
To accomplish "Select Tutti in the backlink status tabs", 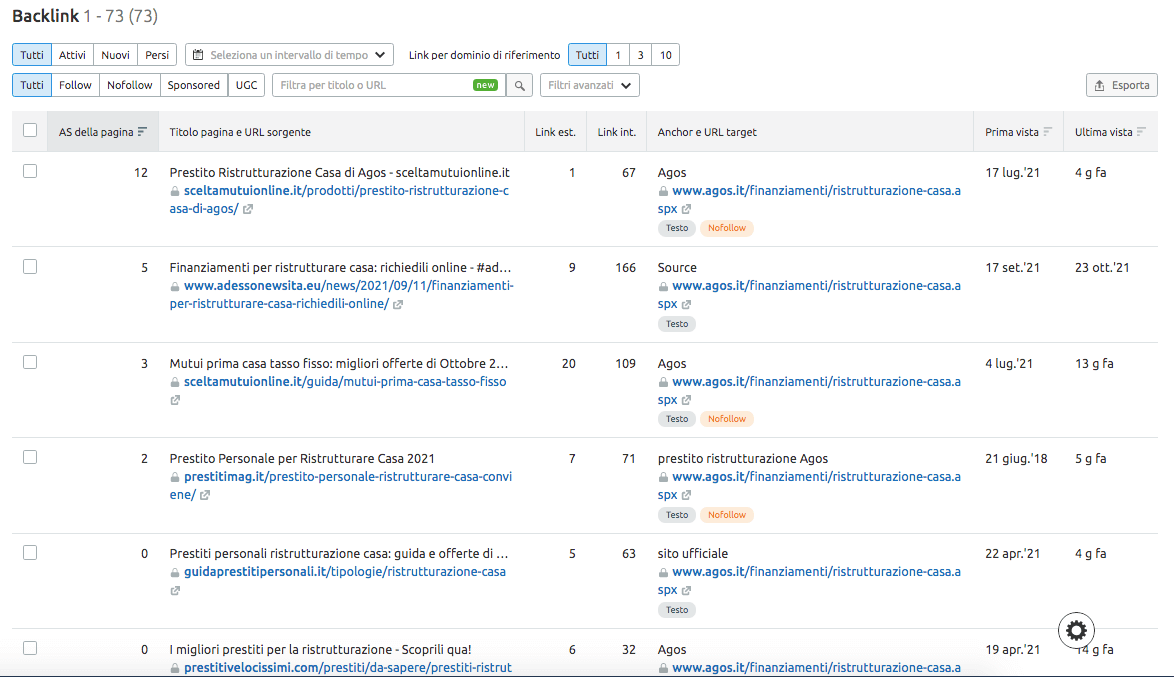I will (32, 55).
